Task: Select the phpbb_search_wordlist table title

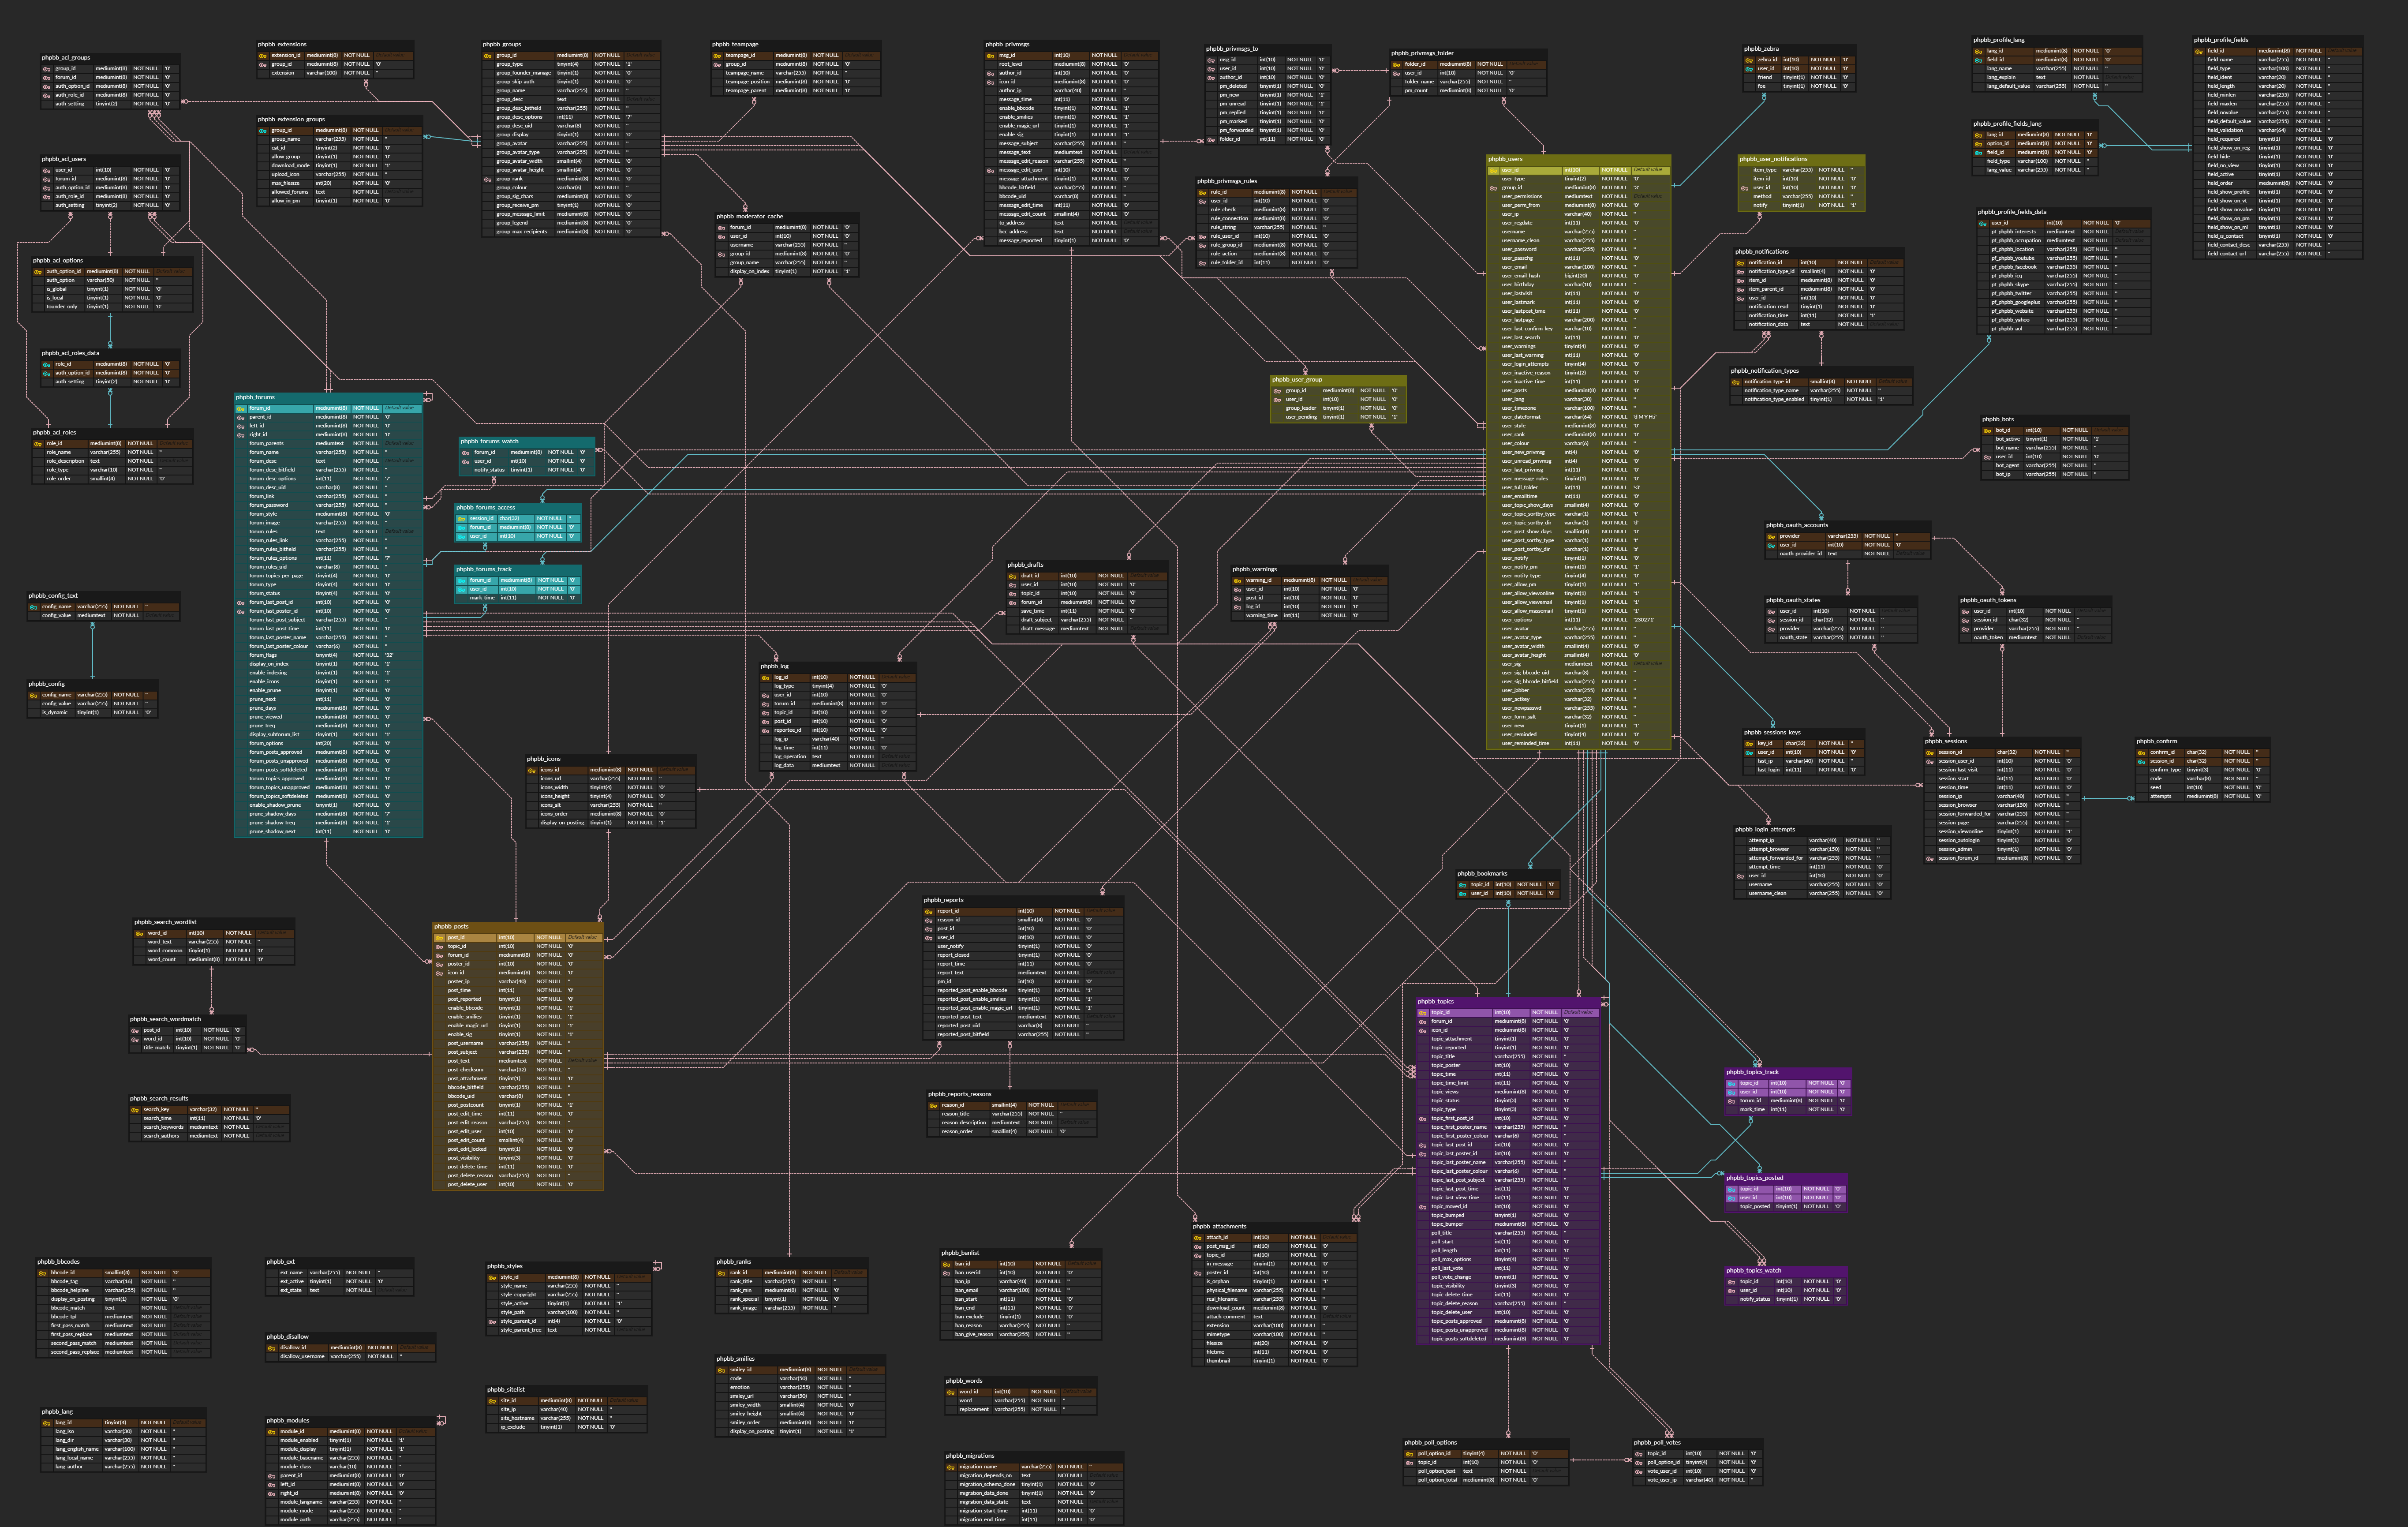Action: (165, 922)
